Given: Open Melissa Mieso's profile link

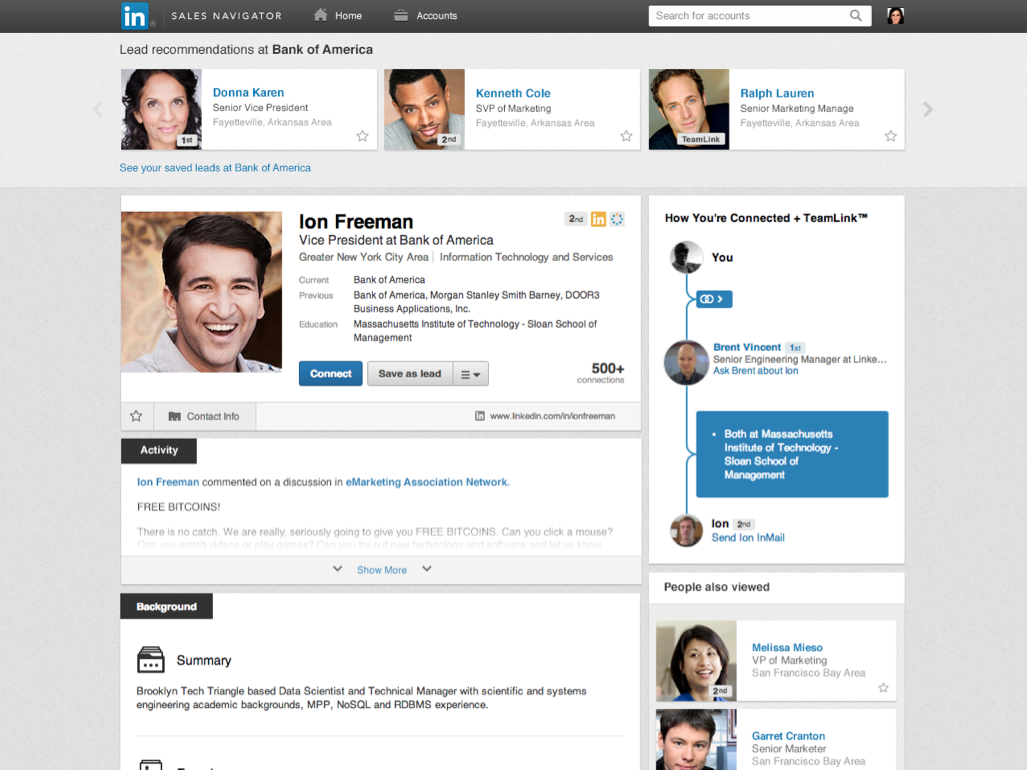Looking at the screenshot, I should point(787,648).
